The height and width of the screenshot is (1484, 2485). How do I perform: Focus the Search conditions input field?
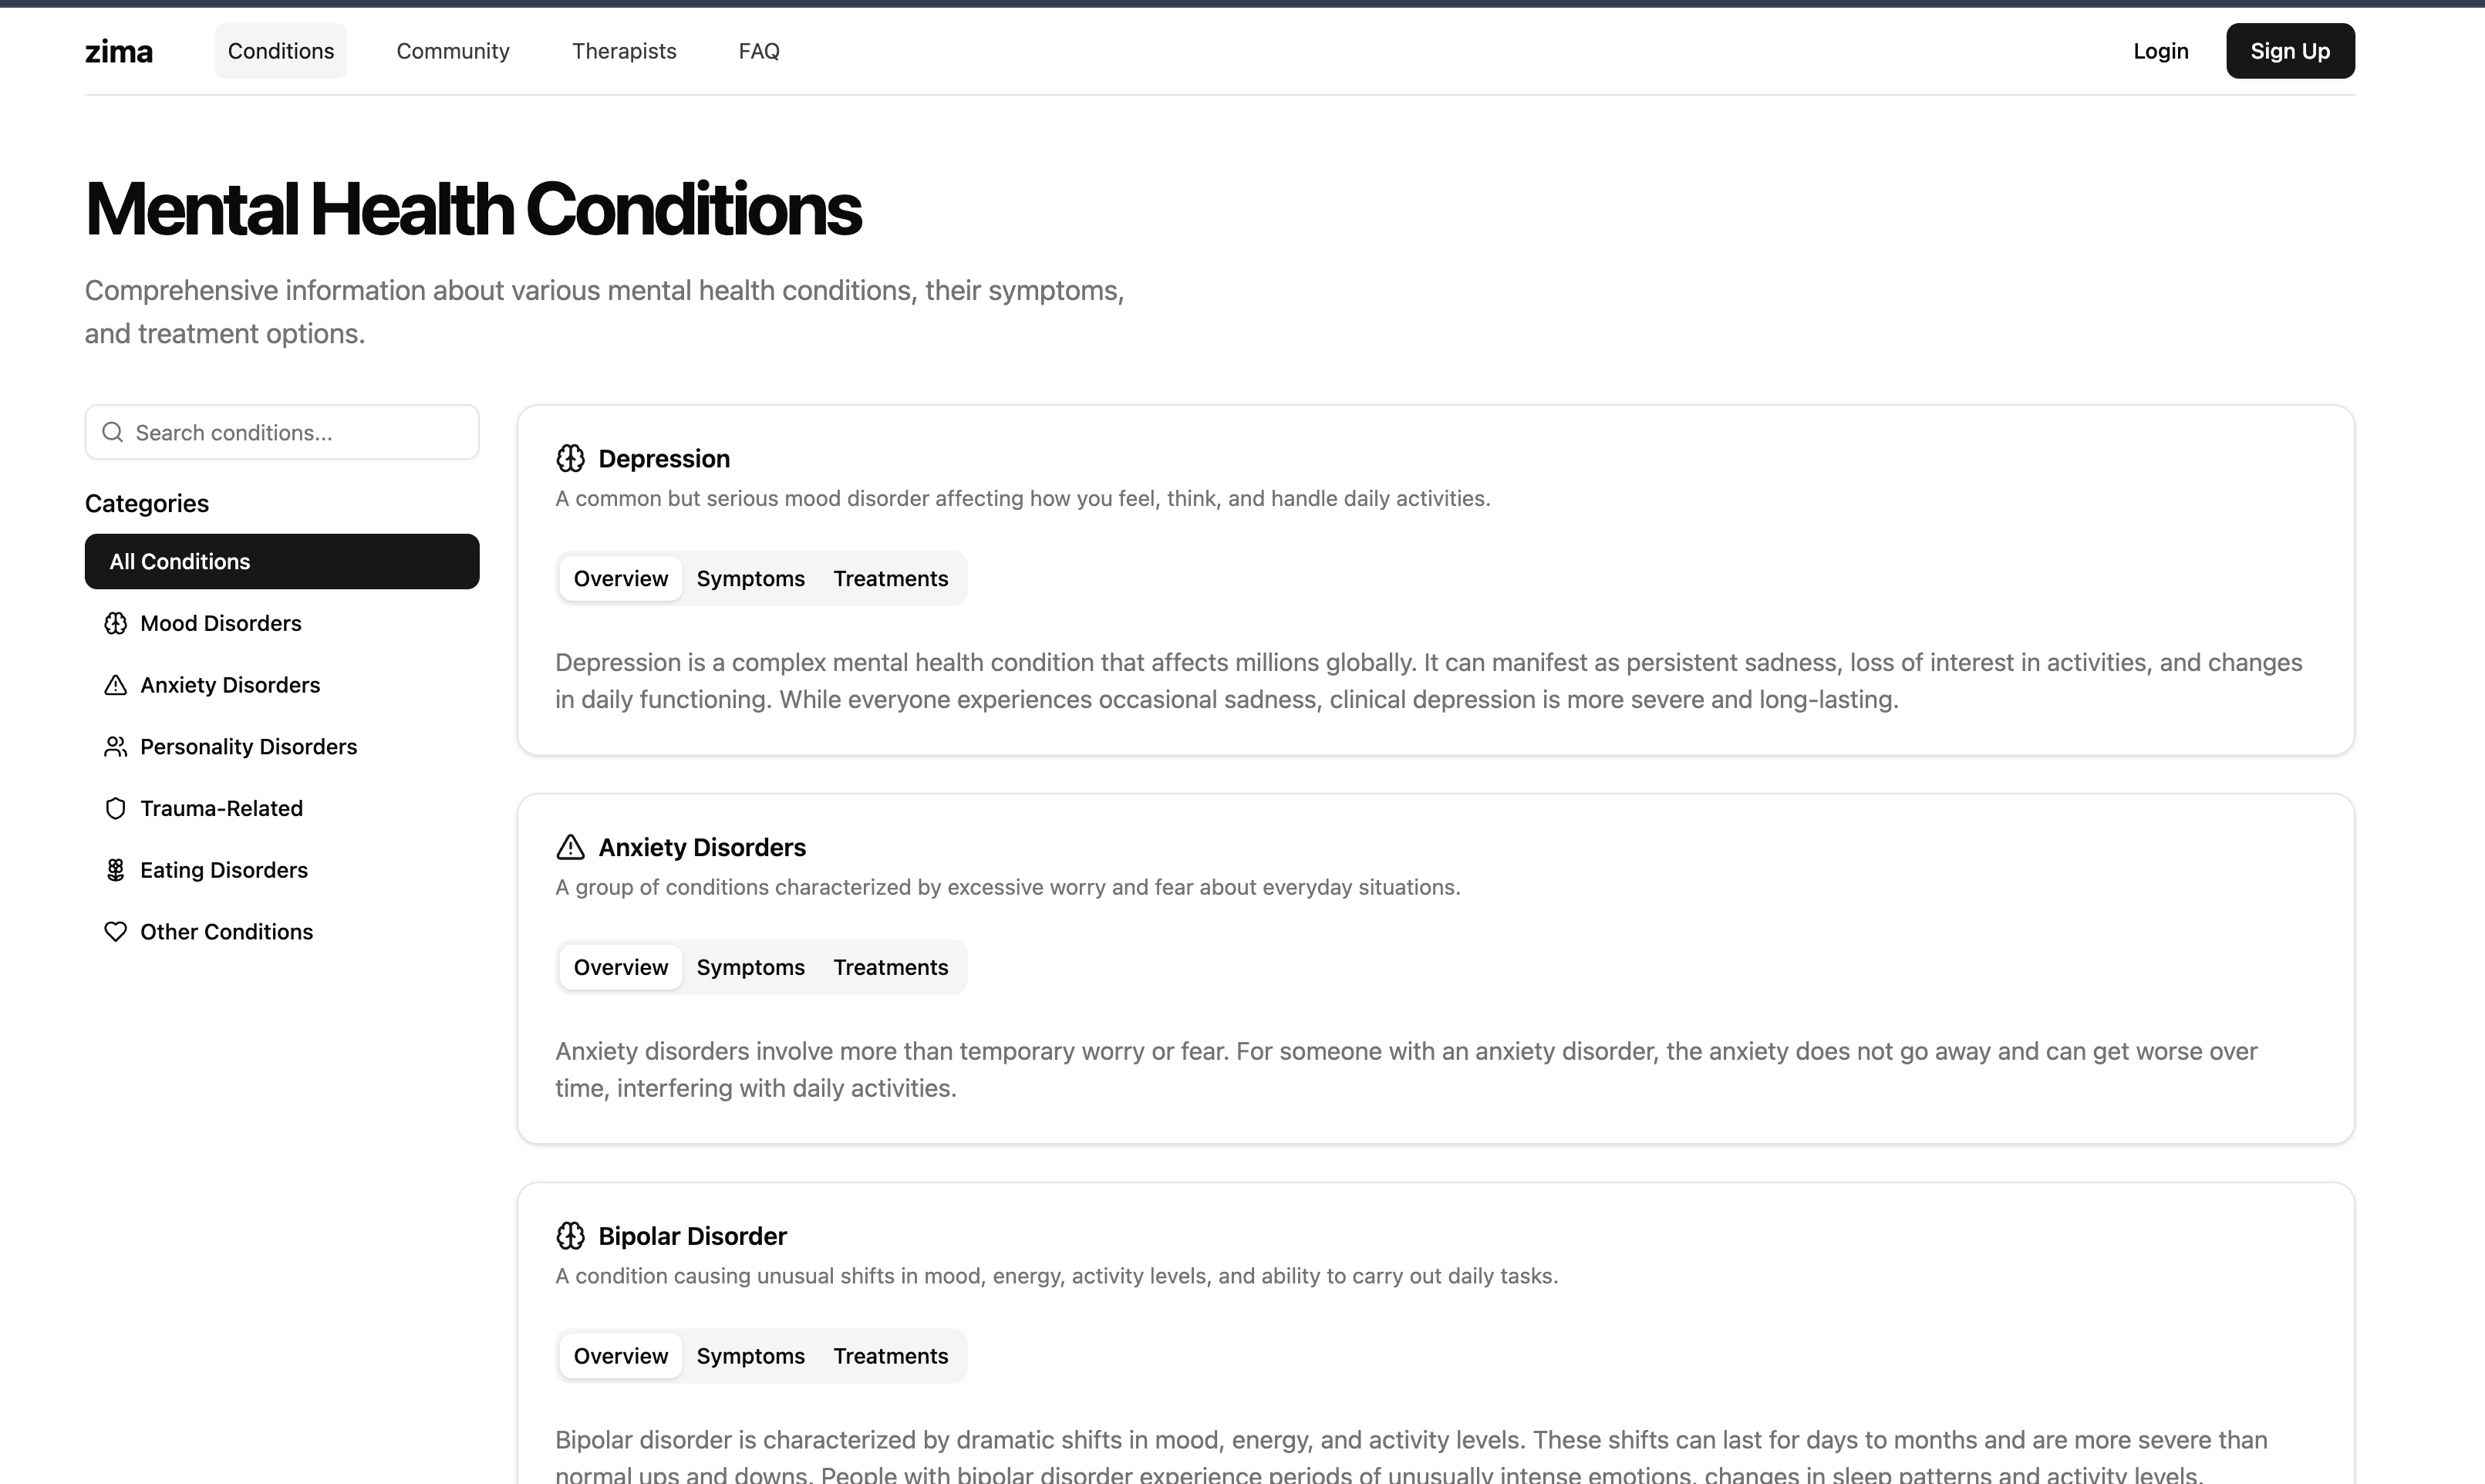(x=300, y=432)
